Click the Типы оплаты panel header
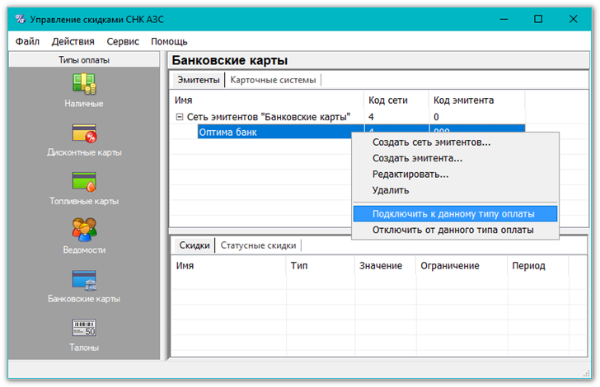600x387 pixels. (84, 60)
